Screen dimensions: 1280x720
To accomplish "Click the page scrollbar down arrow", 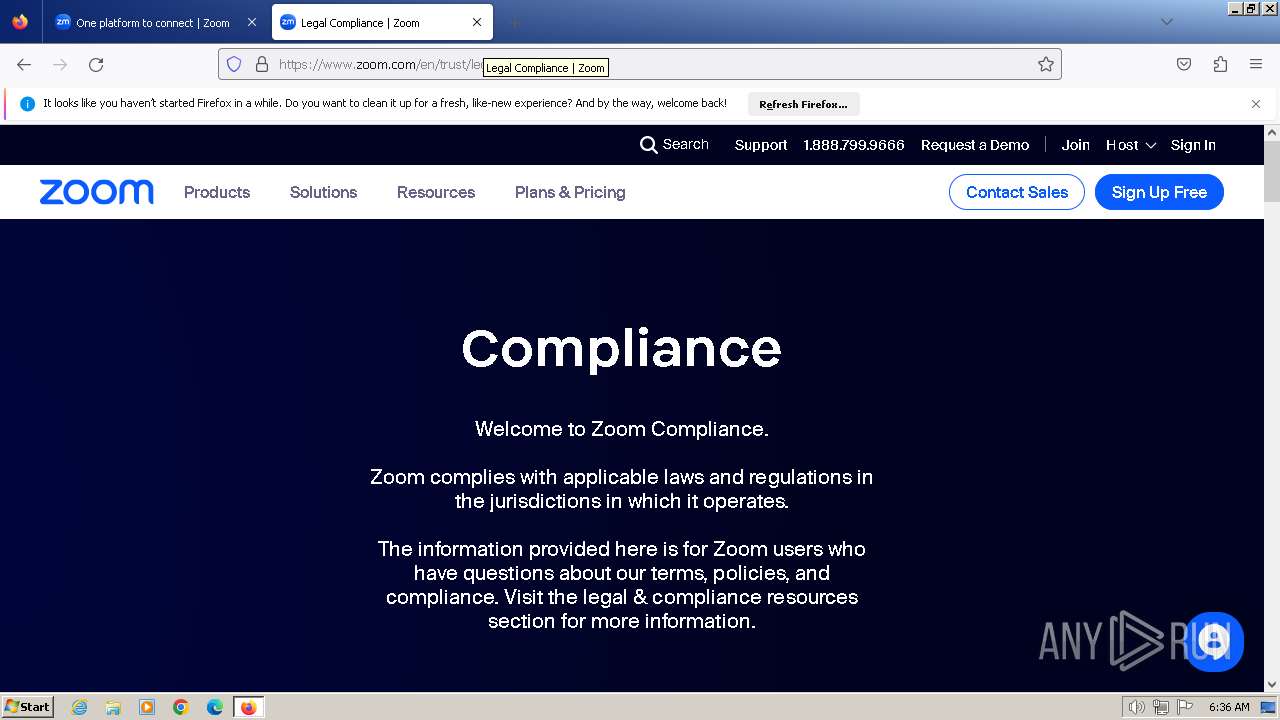I will tap(1272, 684).
